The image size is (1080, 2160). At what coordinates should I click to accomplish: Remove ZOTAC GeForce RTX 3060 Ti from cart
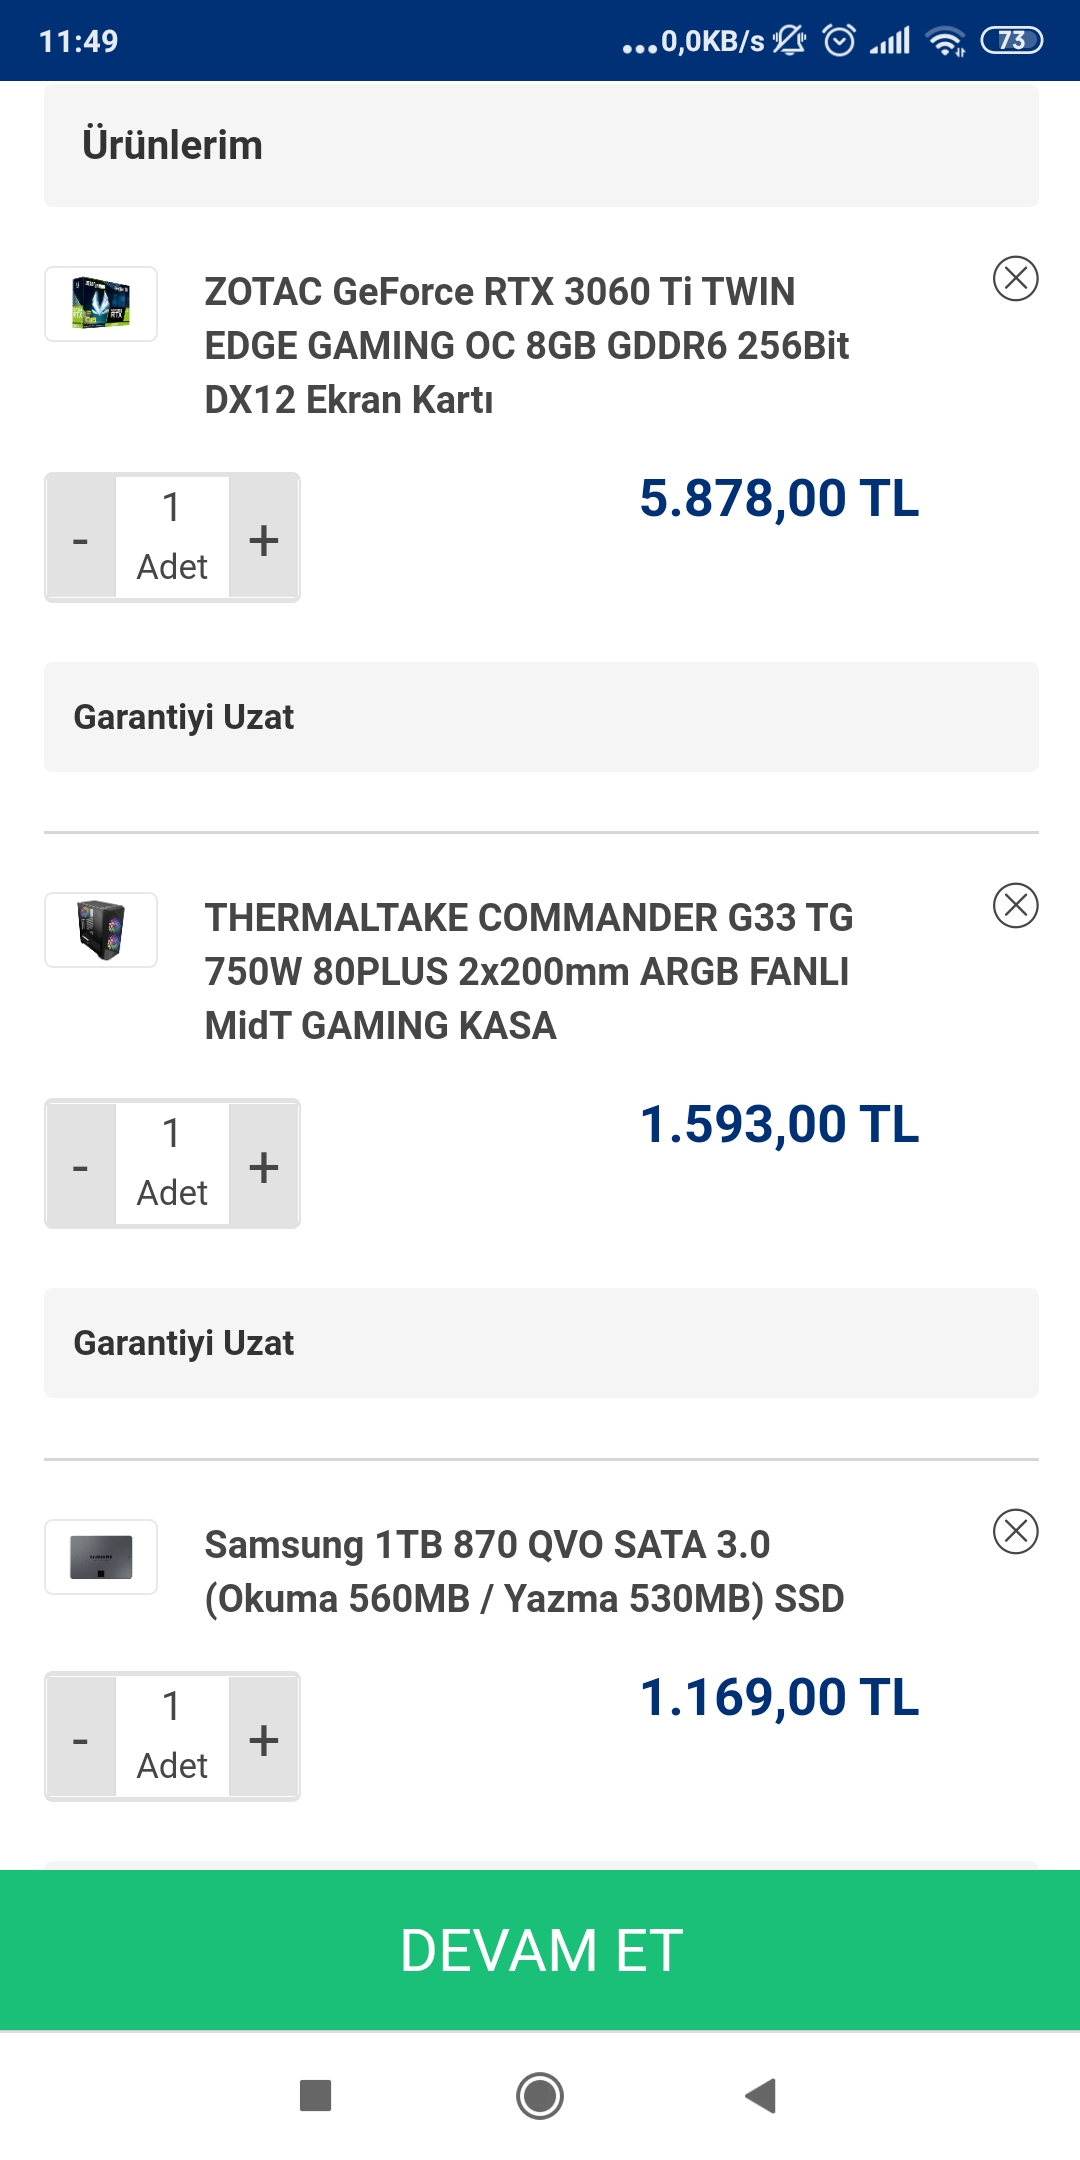(x=1015, y=278)
